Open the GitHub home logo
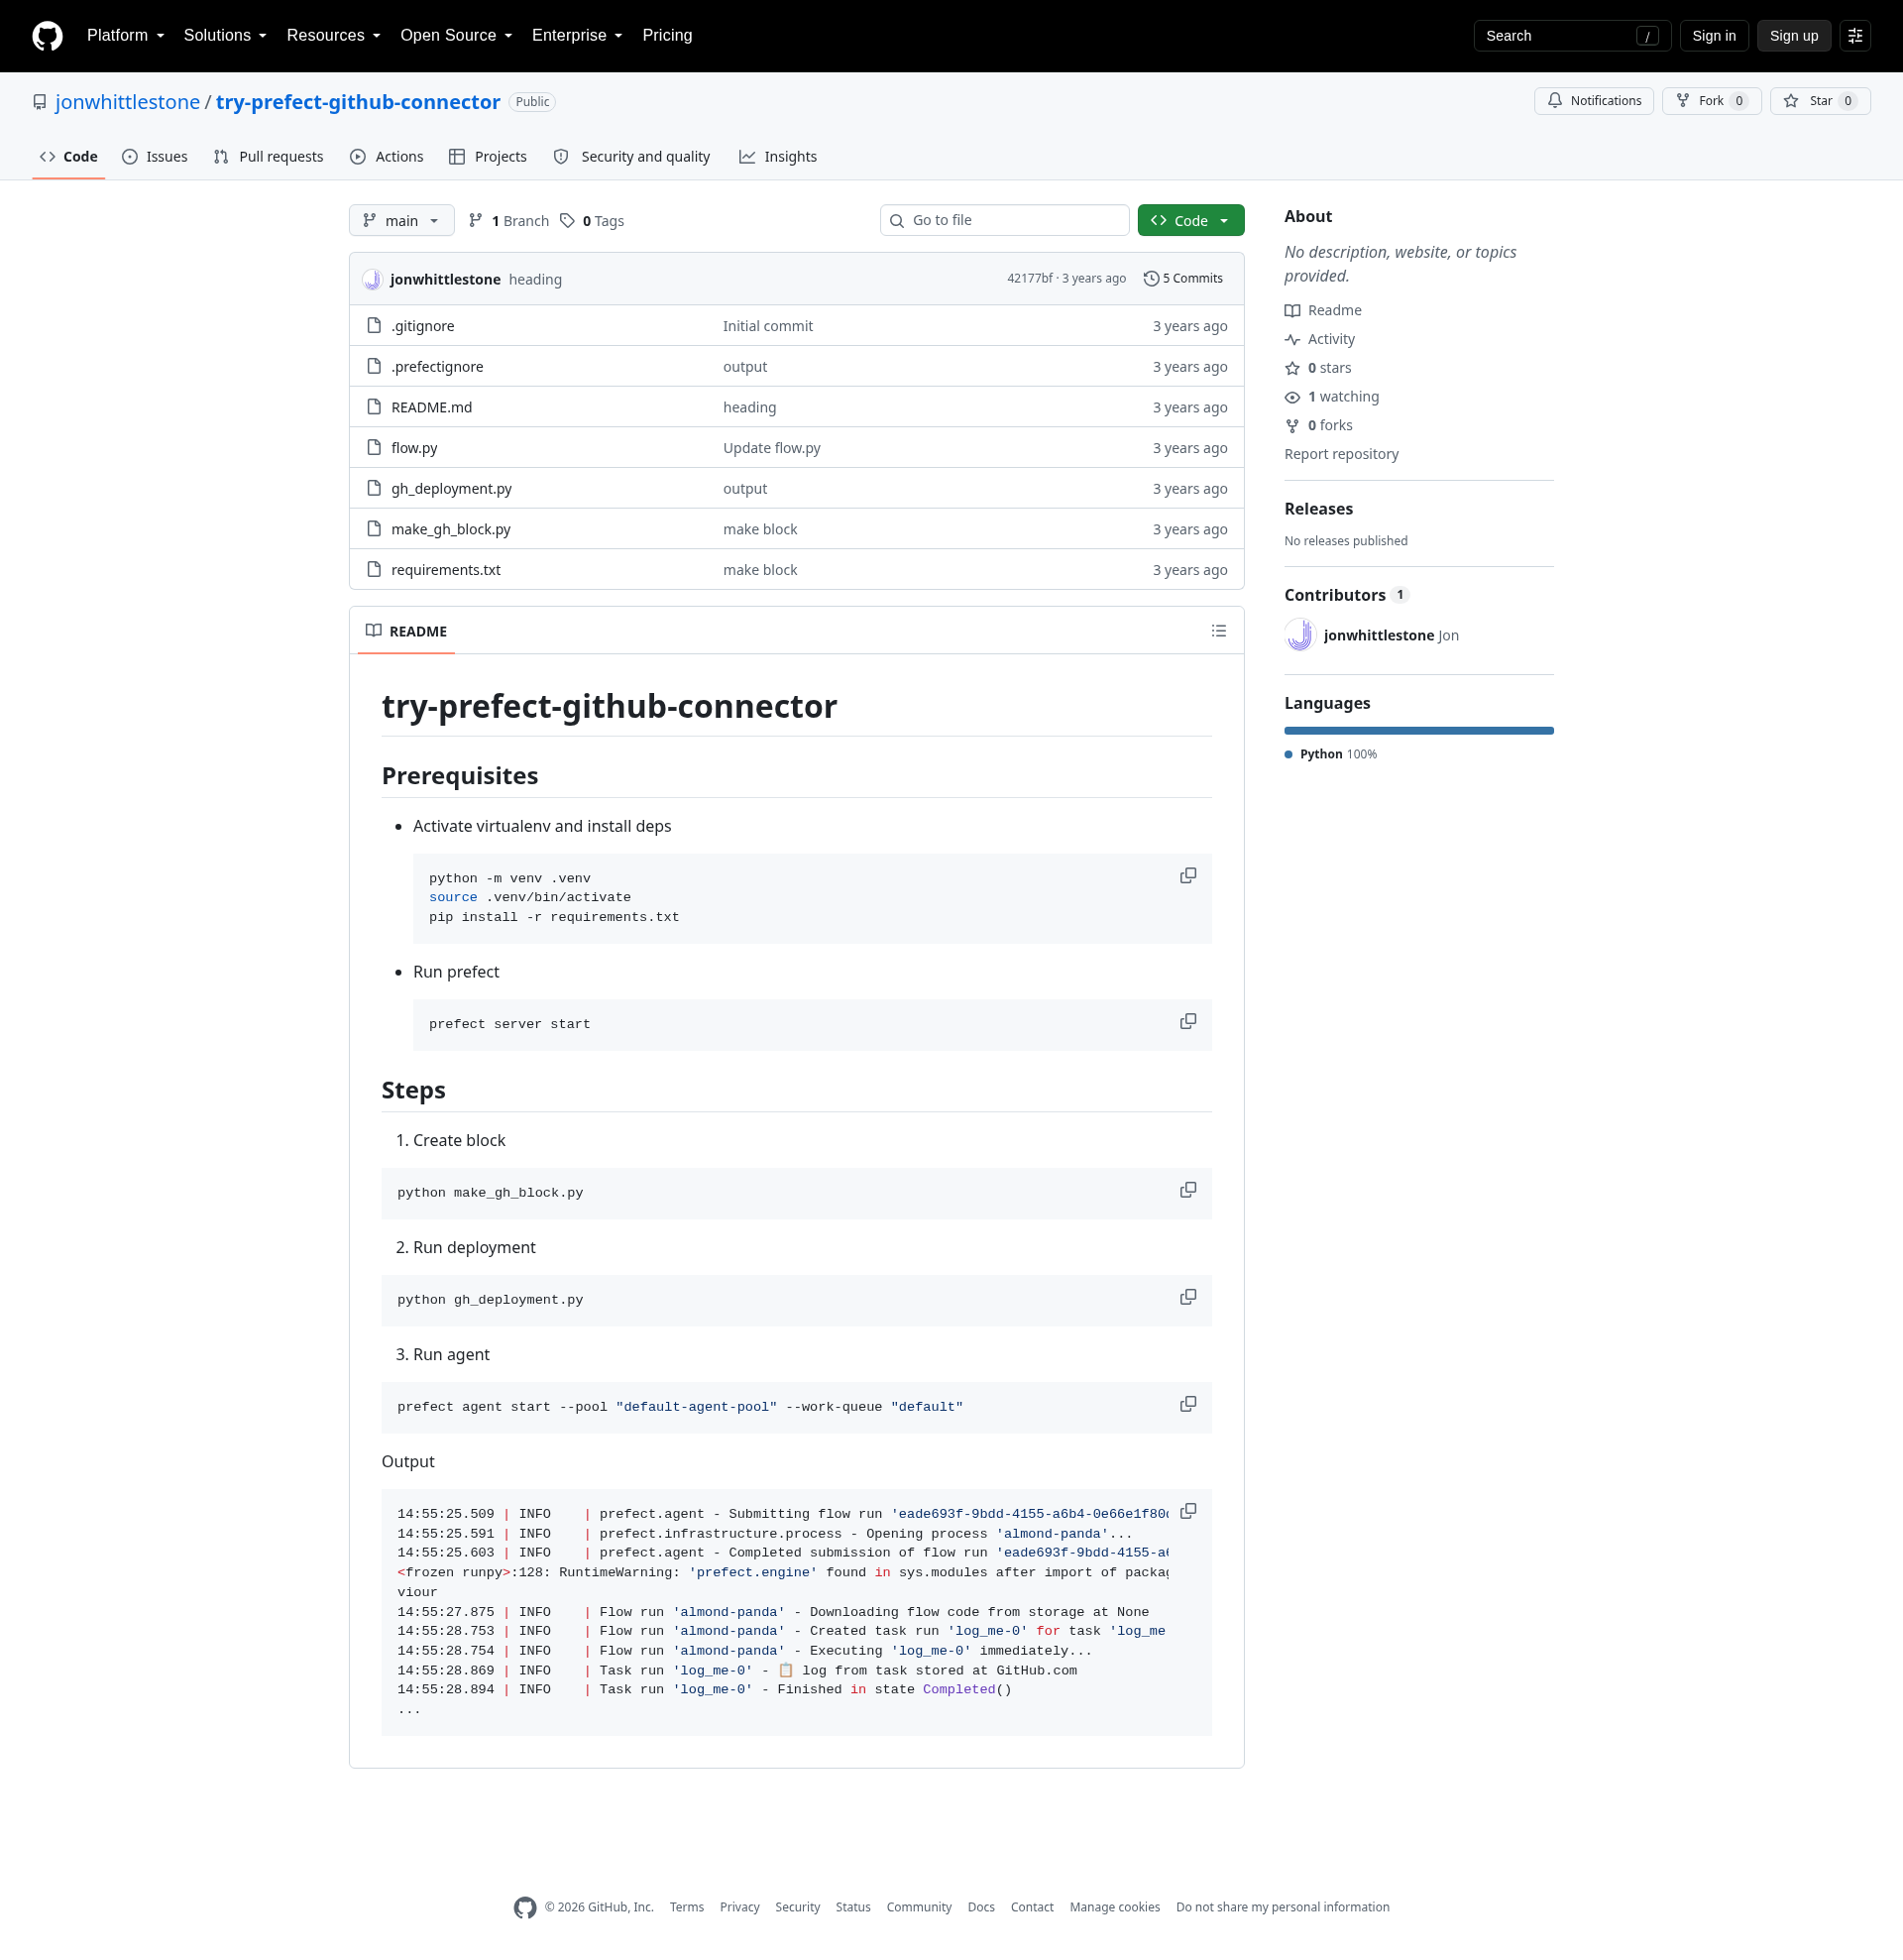 click(47, 36)
